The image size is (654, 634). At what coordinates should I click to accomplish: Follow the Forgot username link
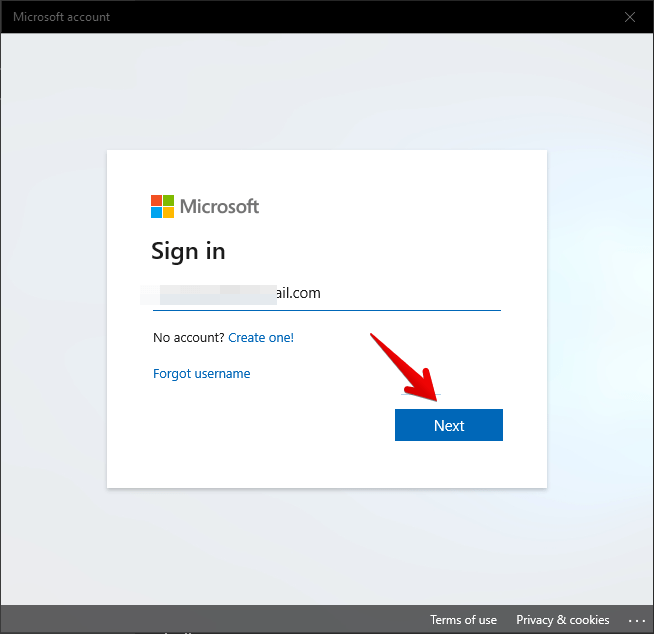(x=201, y=373)
